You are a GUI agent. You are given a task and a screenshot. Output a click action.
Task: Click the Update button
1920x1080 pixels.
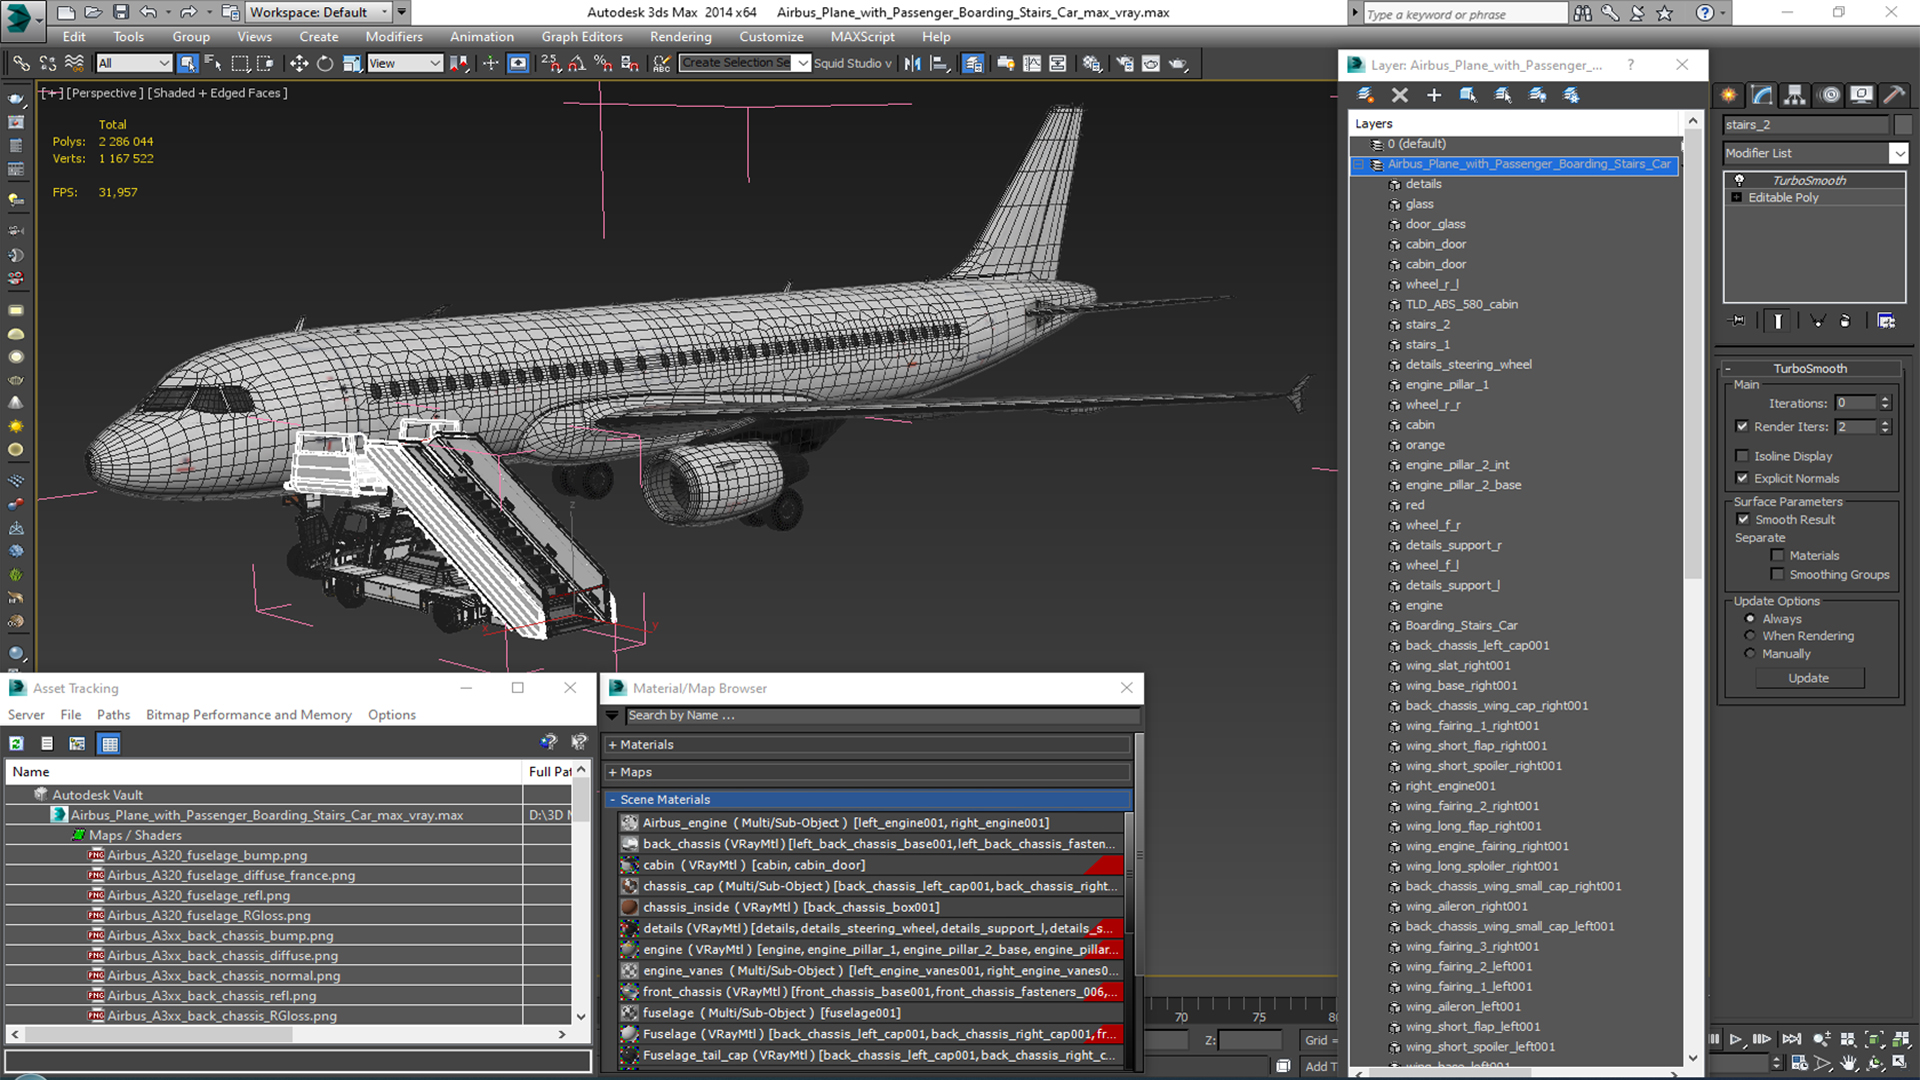(1808, 678)
